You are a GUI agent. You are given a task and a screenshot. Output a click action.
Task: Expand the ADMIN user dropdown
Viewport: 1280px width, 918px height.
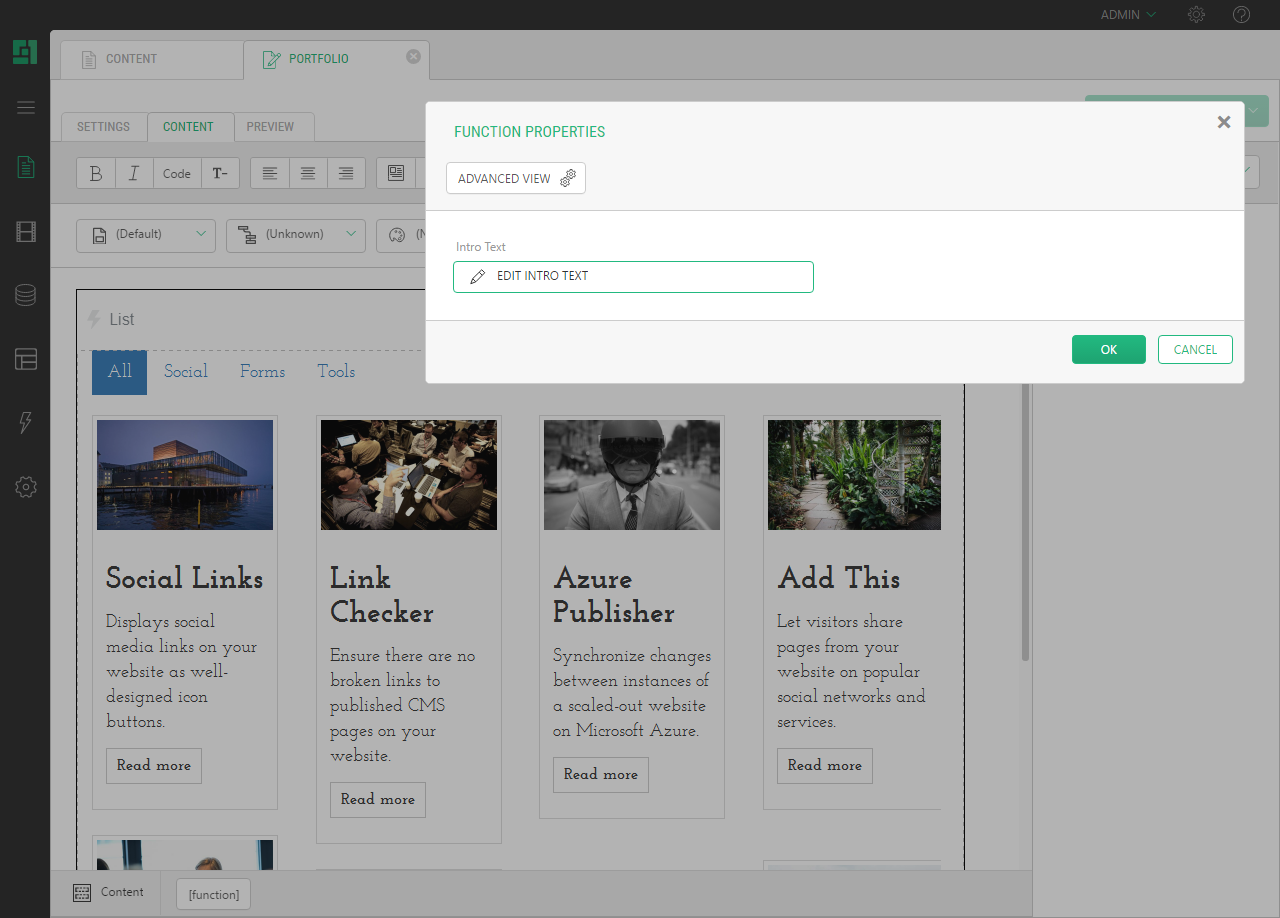(x=1128, y=15)
